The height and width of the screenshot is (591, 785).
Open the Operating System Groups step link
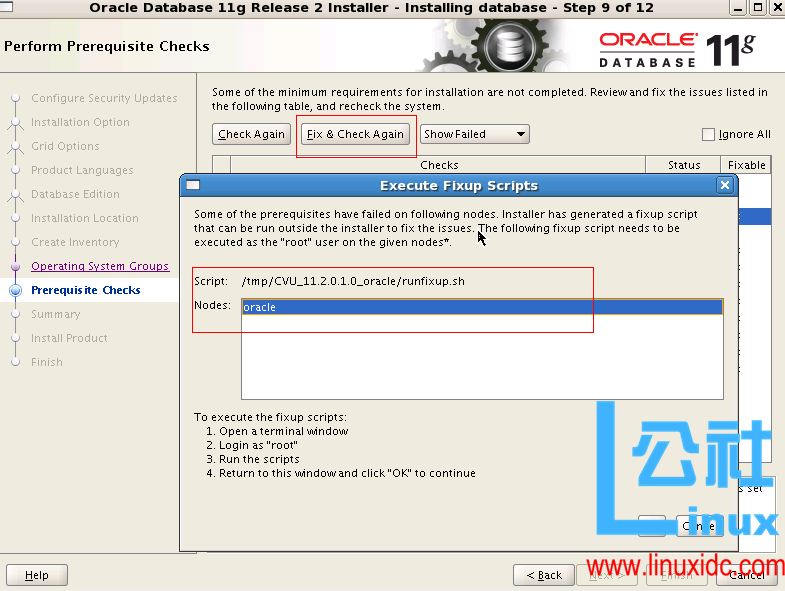coord(100,266)
